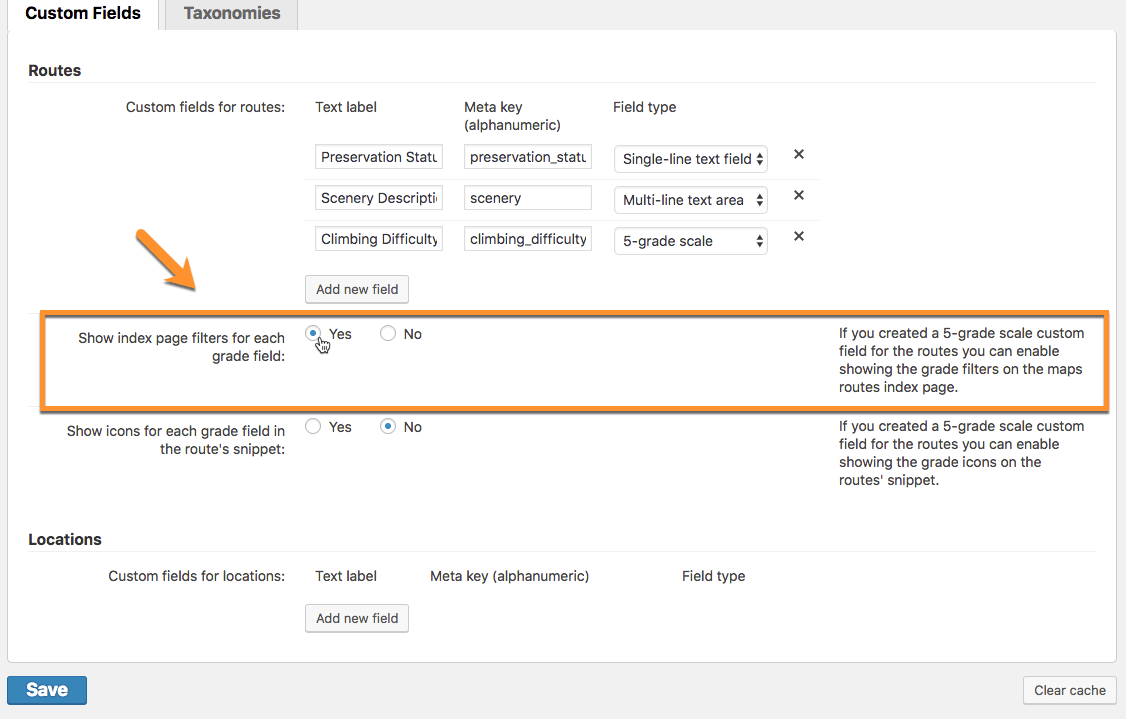The height and width of the screenshot is (719, 1126).
Task: Expand Multi-line text area type dropdown
Action: pos(690,200)
